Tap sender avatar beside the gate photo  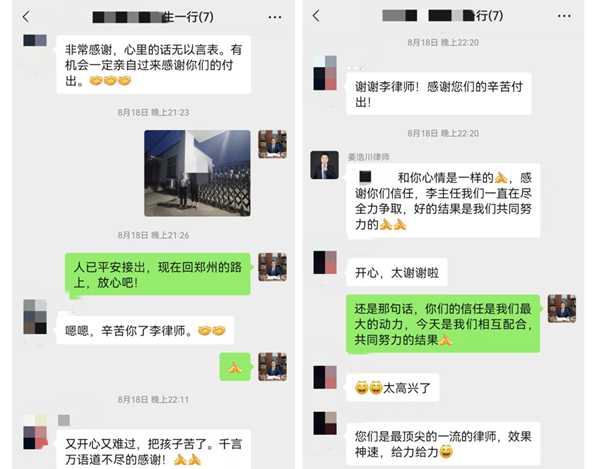(272, 144)
